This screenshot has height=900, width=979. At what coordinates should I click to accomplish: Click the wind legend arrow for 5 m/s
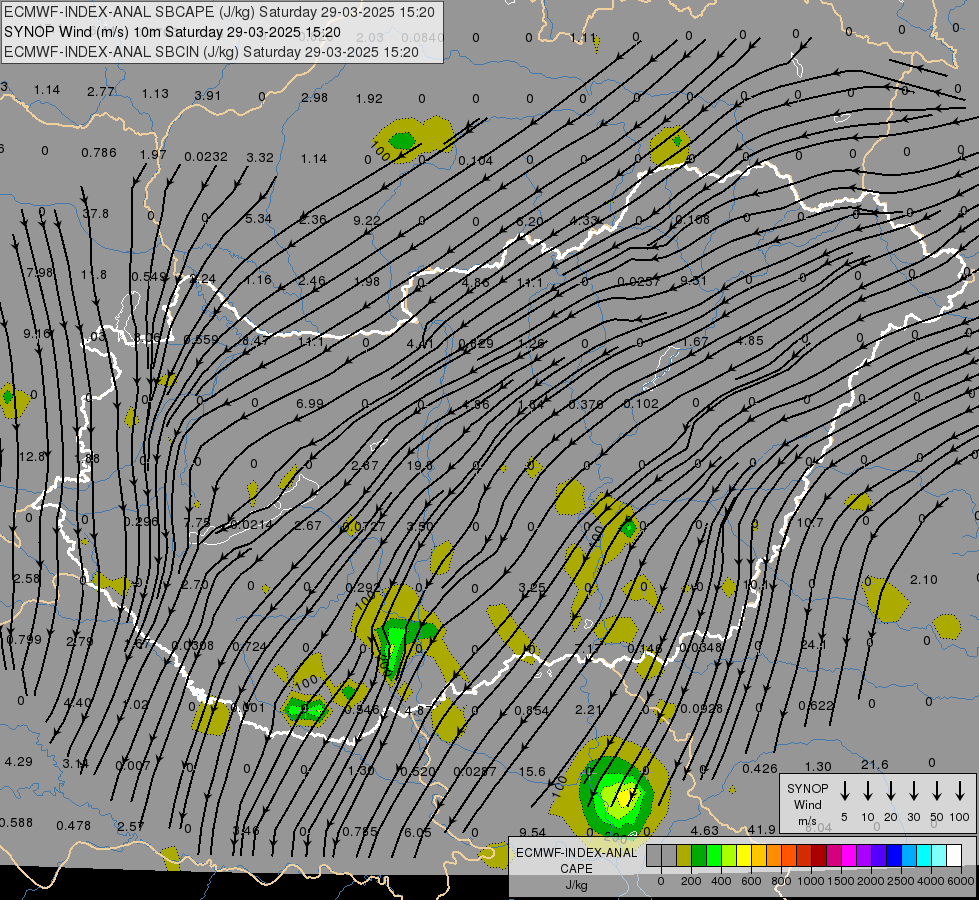click(845, 791)
